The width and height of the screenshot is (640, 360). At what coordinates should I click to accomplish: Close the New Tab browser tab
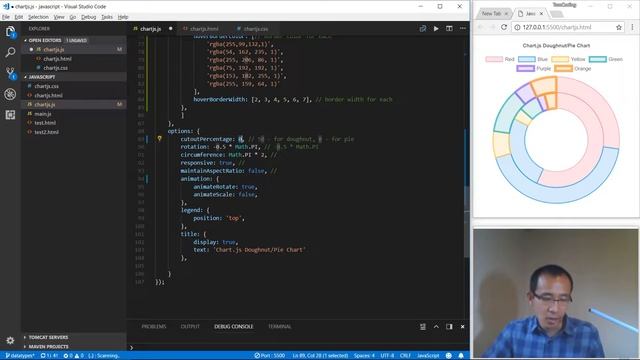coord(507,14)
